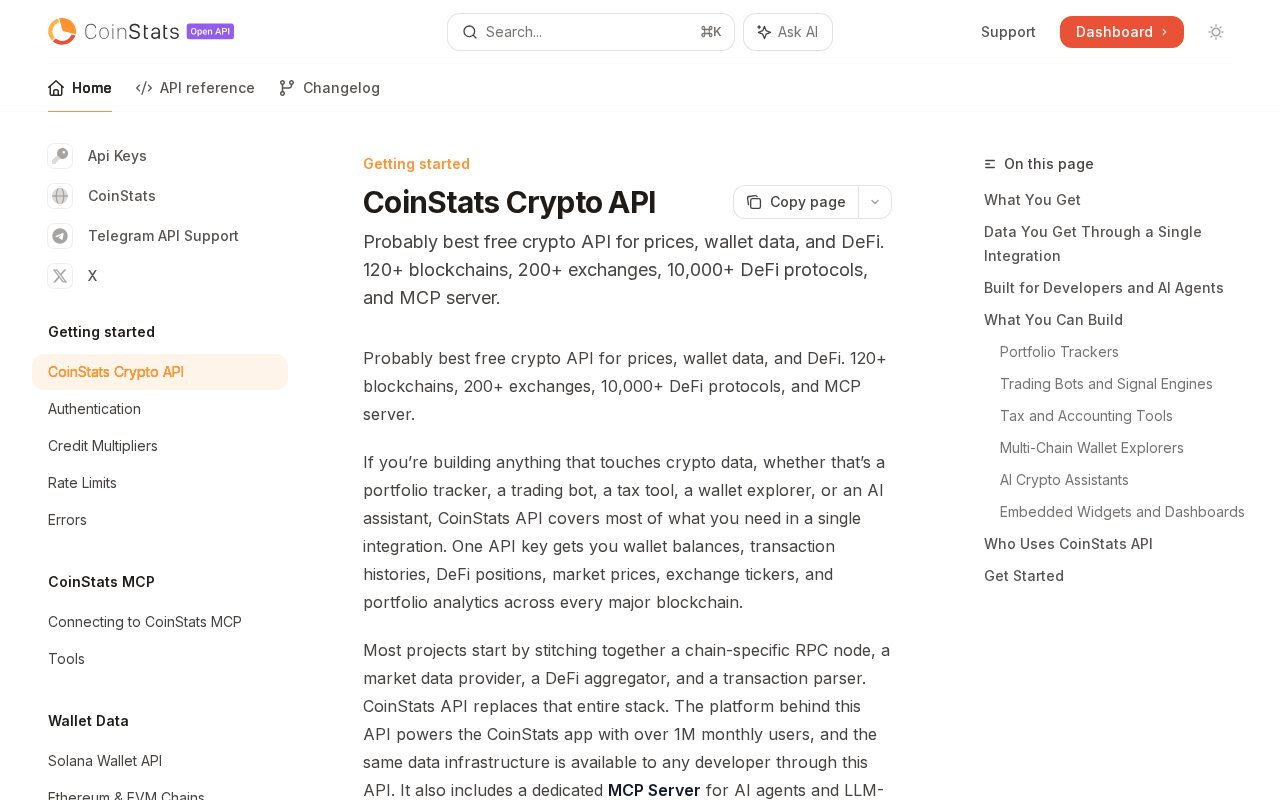Screen dimensions: 1280x800
Task: Open Credit Multipliers sidebar page
Action: tap(103, 446)
